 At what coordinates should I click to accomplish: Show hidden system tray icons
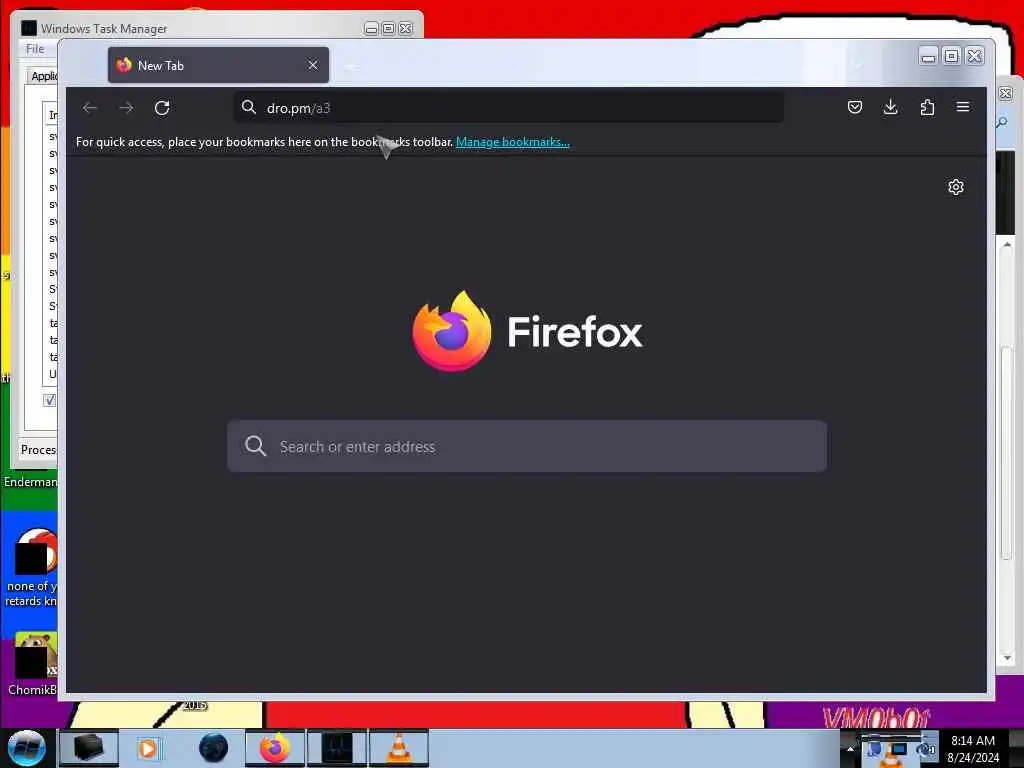click(x=850, y=748)
